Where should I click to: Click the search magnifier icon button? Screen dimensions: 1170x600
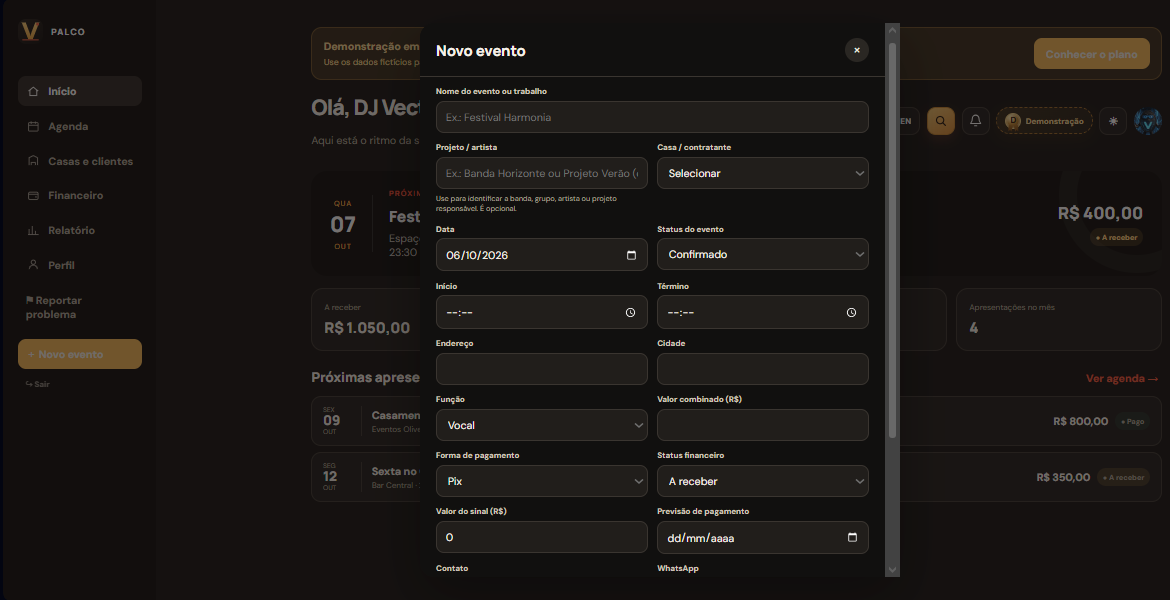940,121
